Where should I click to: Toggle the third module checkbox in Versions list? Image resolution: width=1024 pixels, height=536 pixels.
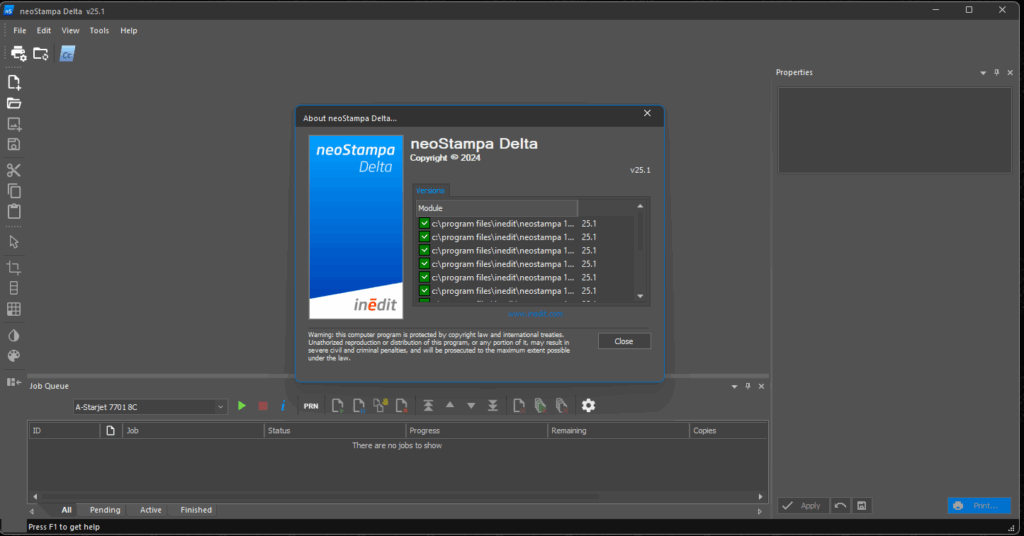click(x=424, y=251)
